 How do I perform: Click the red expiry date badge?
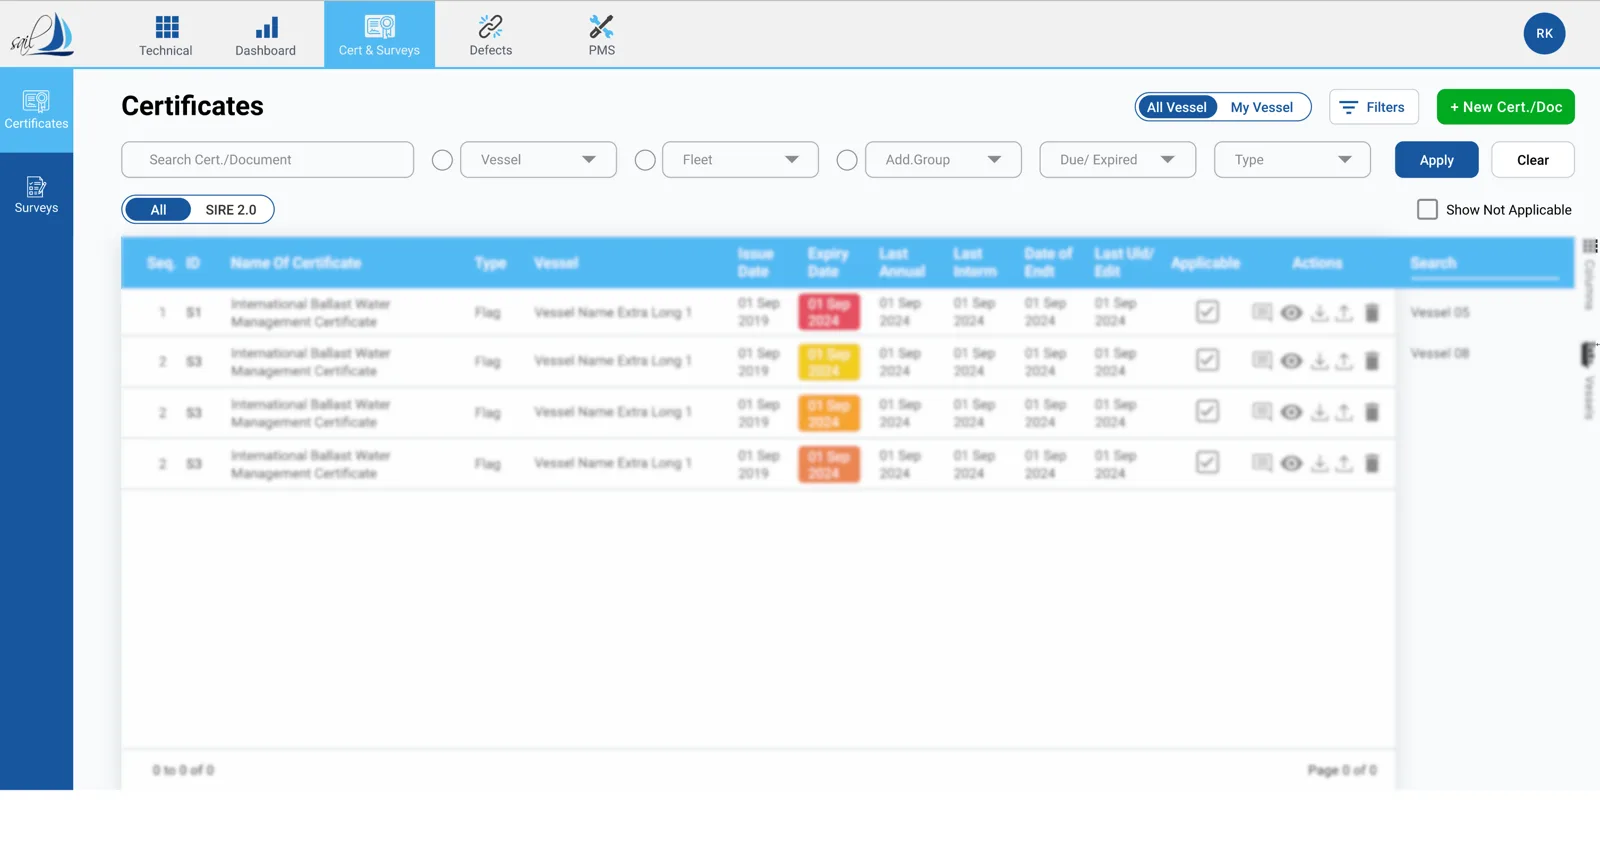click(829, 312)
